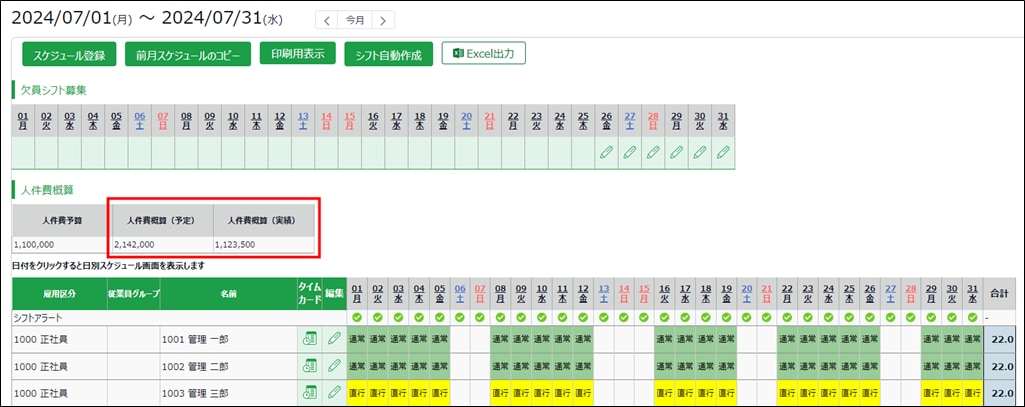
Task: Click the 前月スケジュールのコピー button
Action: pyautogui.click(x=188, y=54)
